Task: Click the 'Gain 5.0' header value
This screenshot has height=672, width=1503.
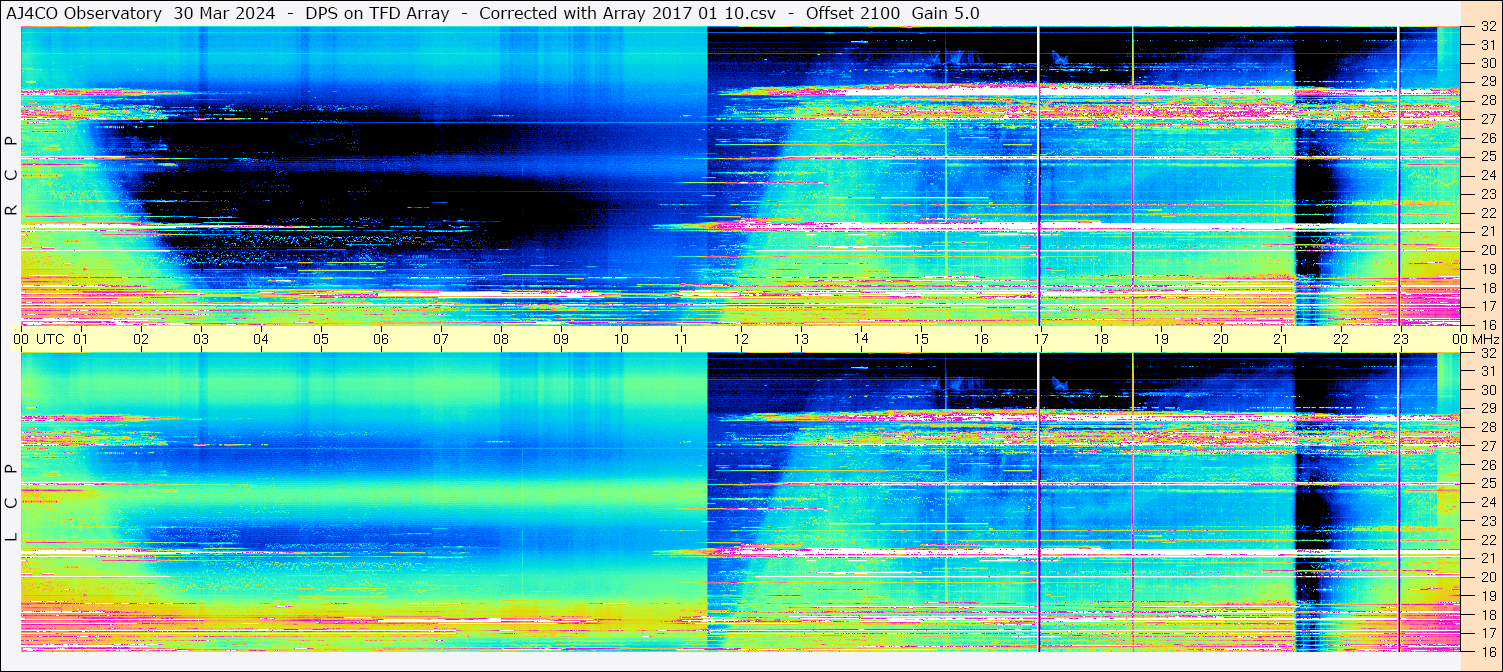Action: [946, 14]
